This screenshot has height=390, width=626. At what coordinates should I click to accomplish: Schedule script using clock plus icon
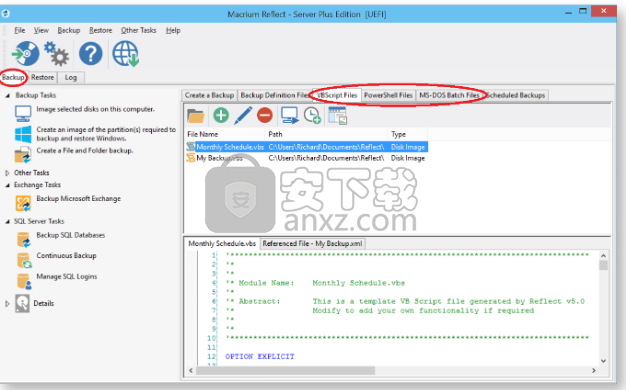[312, 115]
